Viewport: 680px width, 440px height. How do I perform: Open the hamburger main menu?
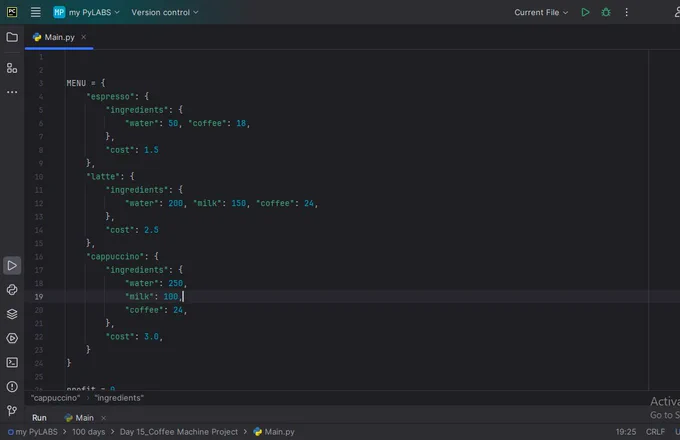36,12
